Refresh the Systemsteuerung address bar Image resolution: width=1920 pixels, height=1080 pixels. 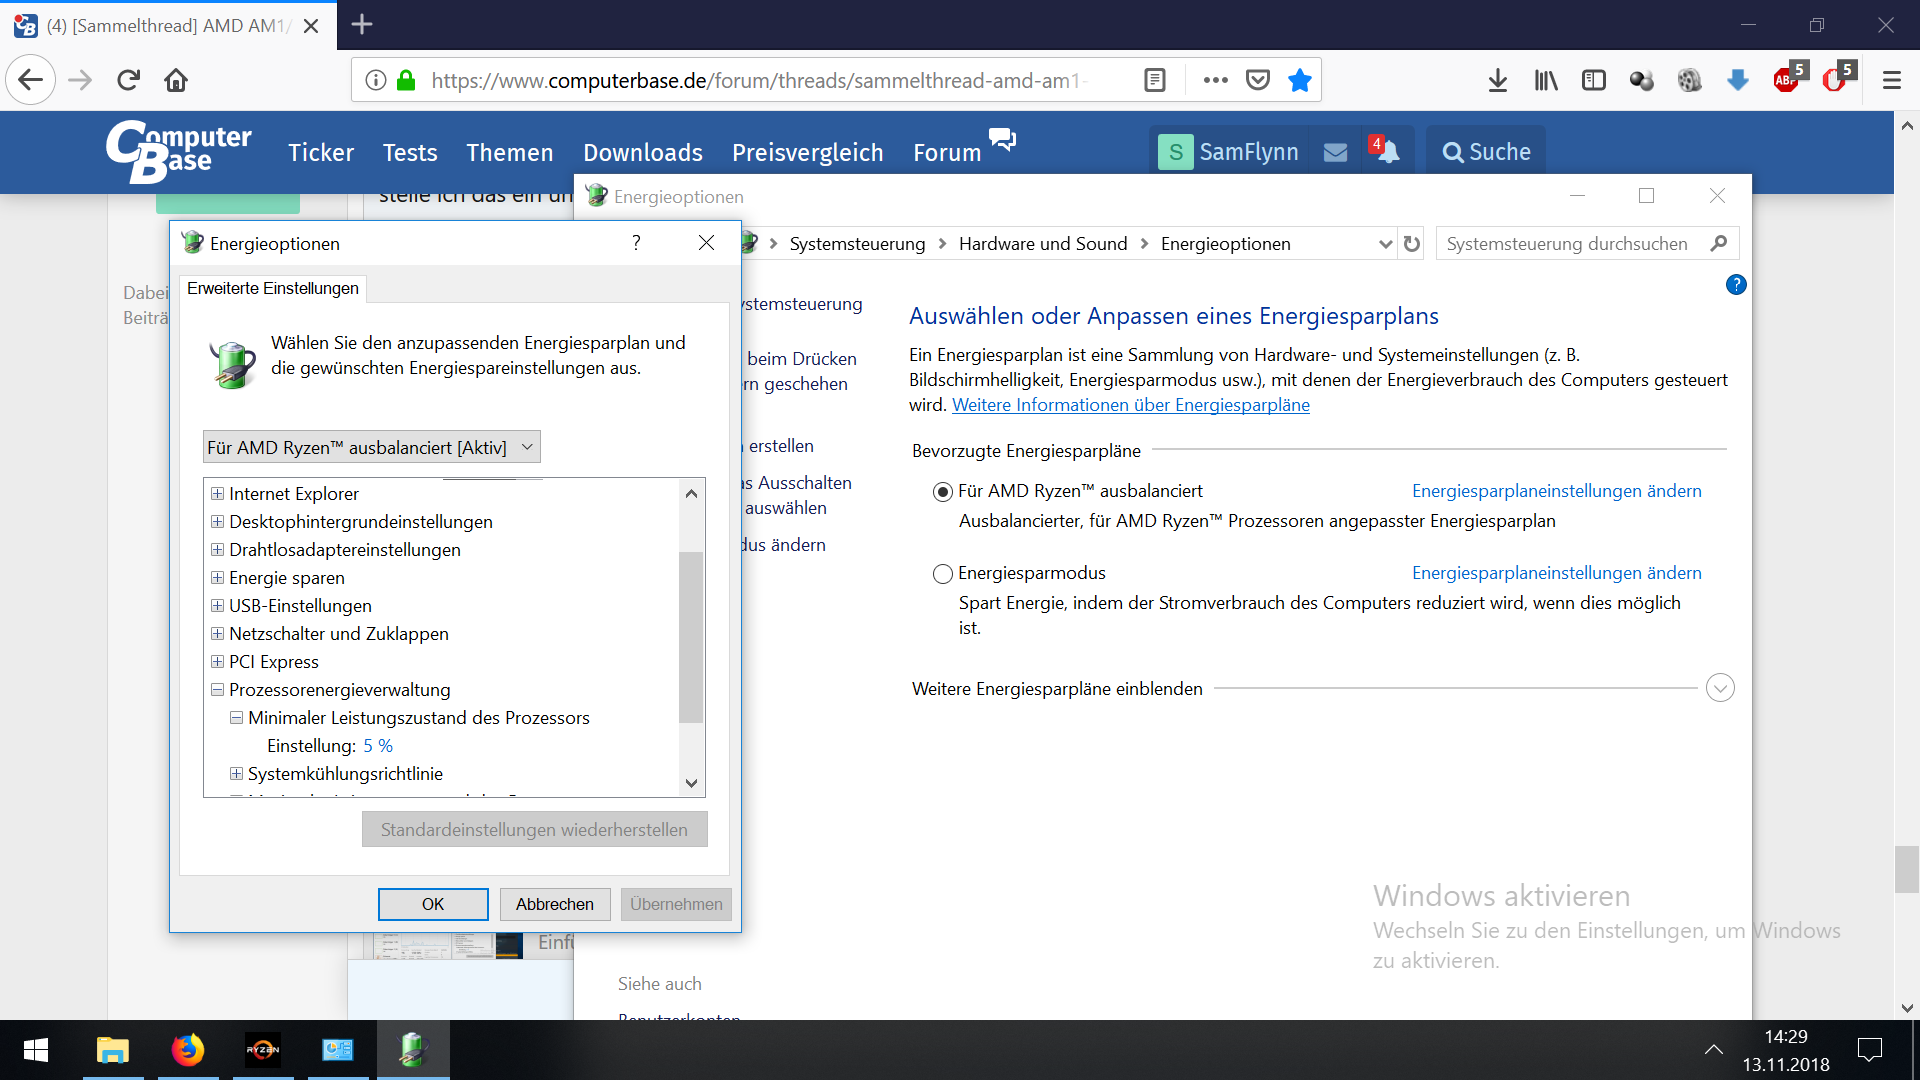[x=1412, y=244]
